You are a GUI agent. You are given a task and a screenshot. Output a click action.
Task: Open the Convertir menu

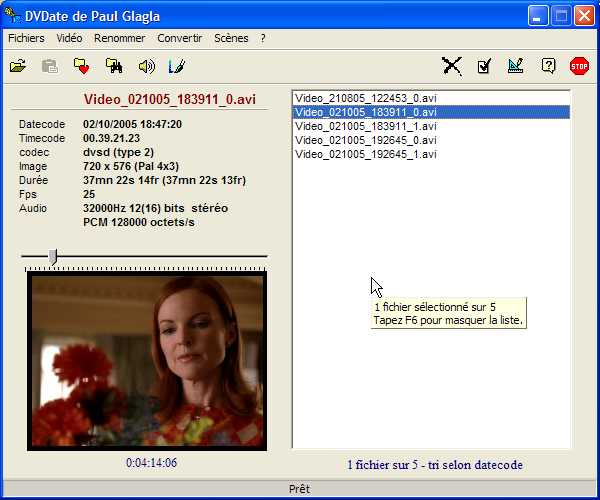179,38
